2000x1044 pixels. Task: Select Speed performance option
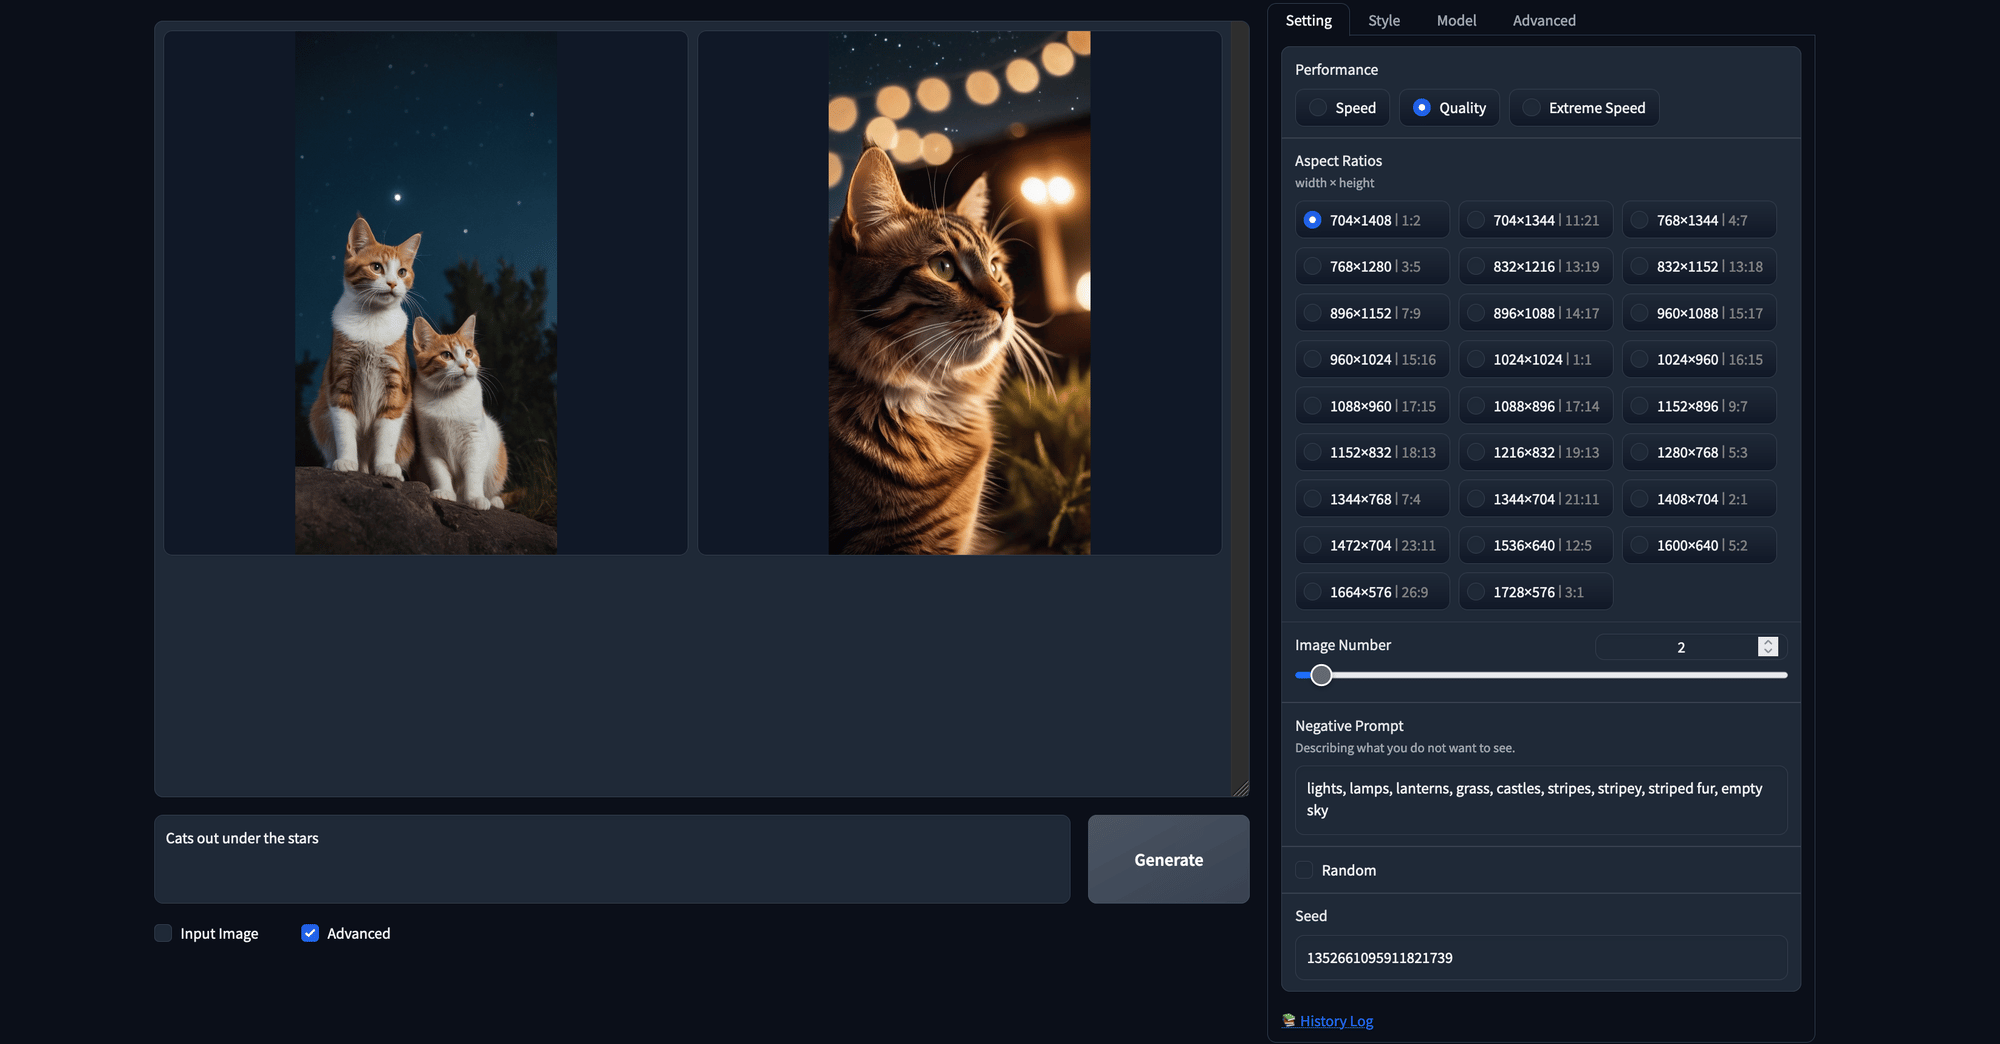1343,108
